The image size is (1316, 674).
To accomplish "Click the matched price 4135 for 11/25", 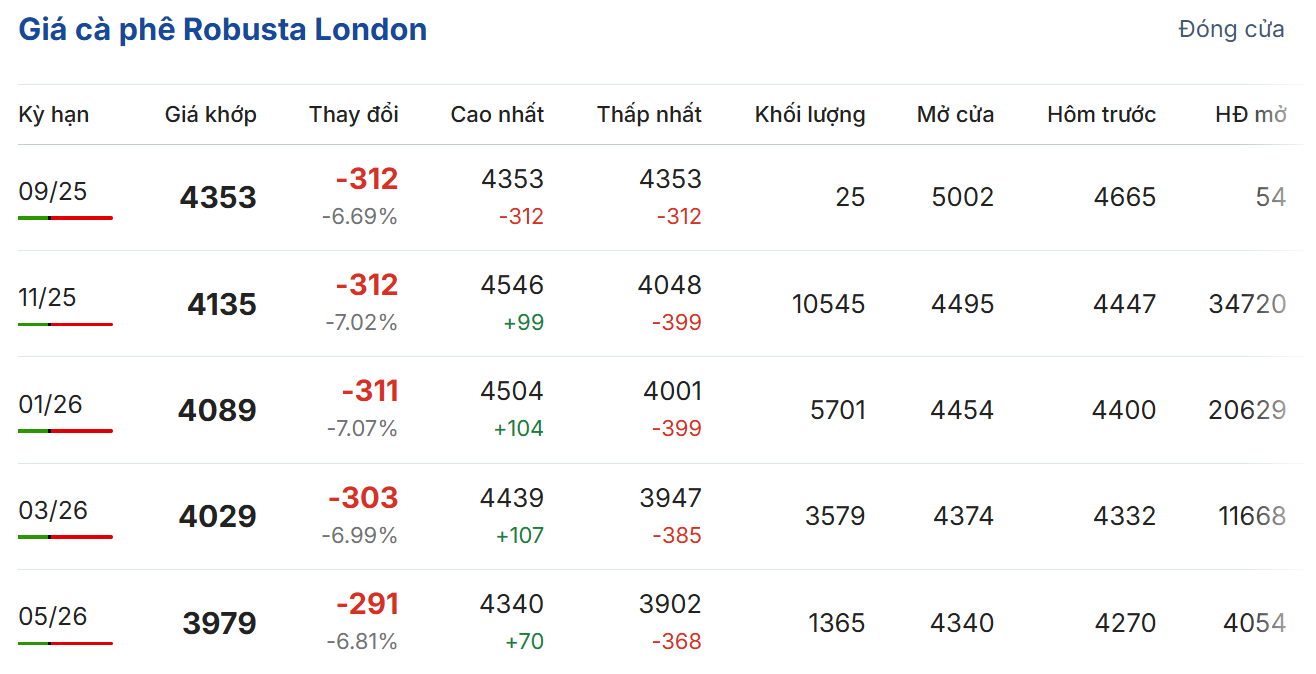I will click(222, 304).
